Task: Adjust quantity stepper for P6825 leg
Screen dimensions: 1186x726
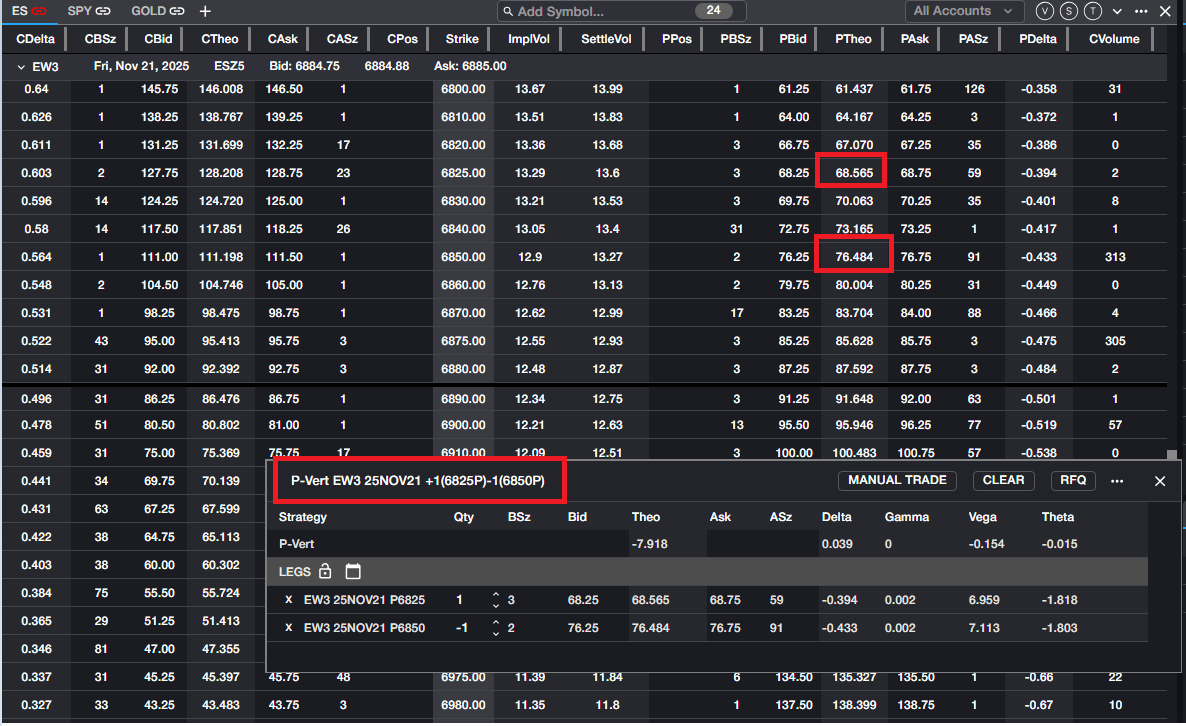Action: click(495, 600)
